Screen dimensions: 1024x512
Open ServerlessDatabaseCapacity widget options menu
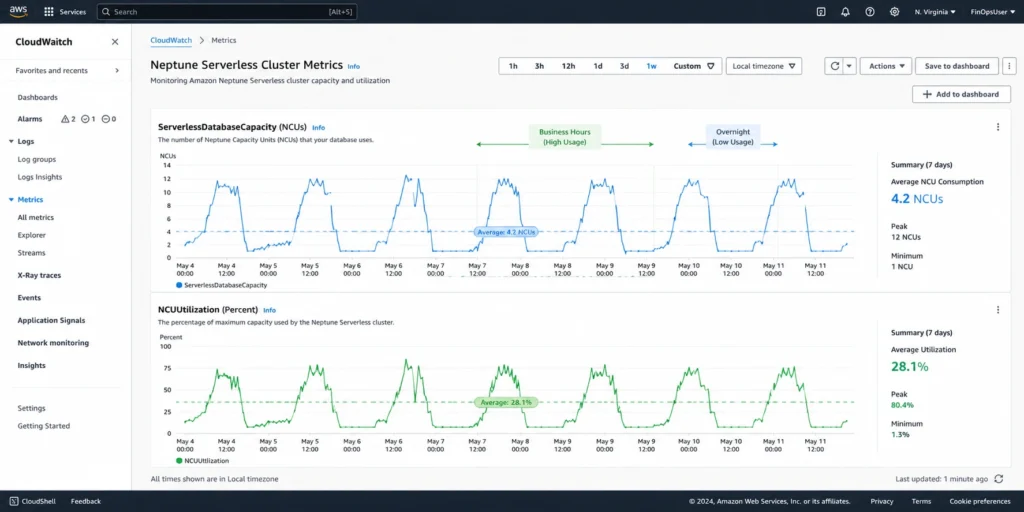point(997,127)
